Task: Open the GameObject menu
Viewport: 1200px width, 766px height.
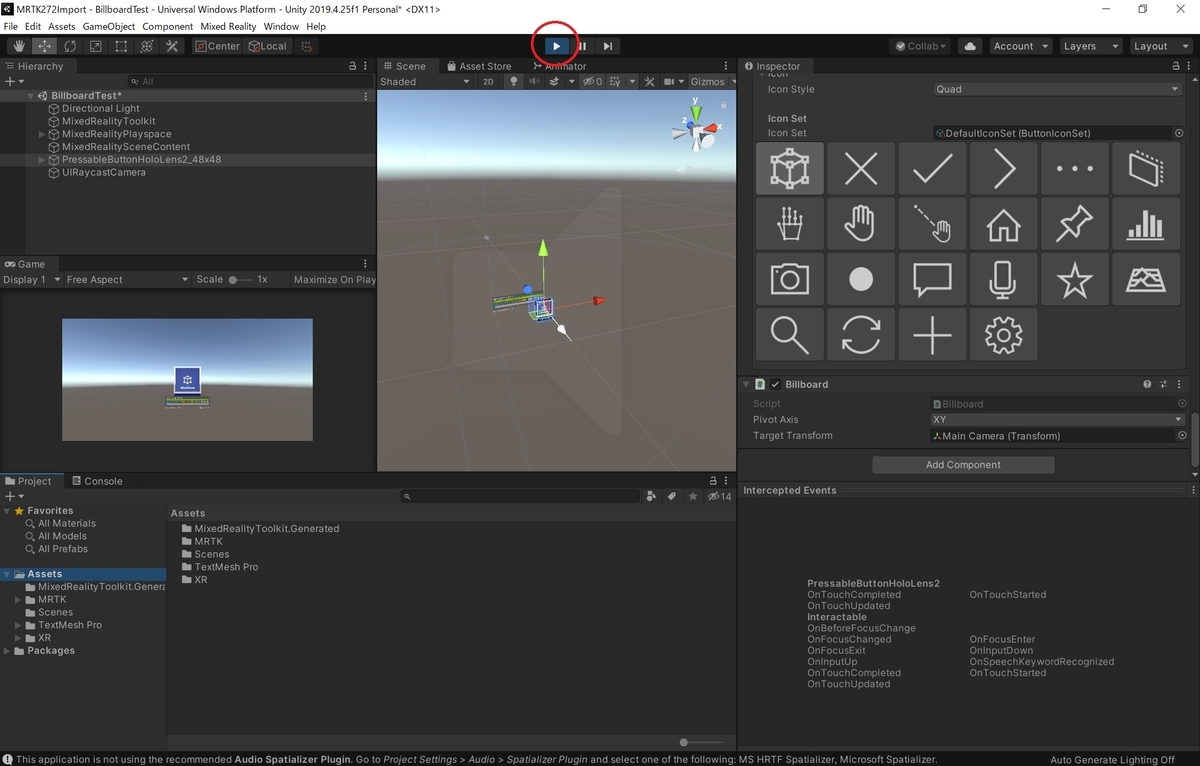Action: [108, 26]
